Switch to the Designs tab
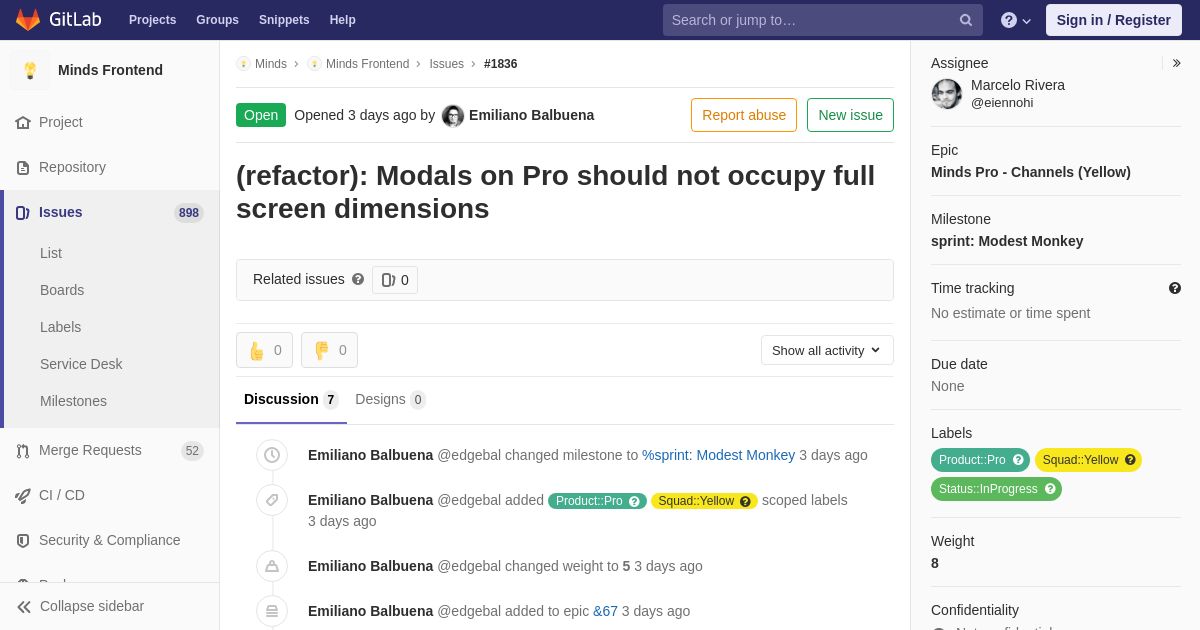Viewport: 1200px width, 630px height. (x=390, y=399)
